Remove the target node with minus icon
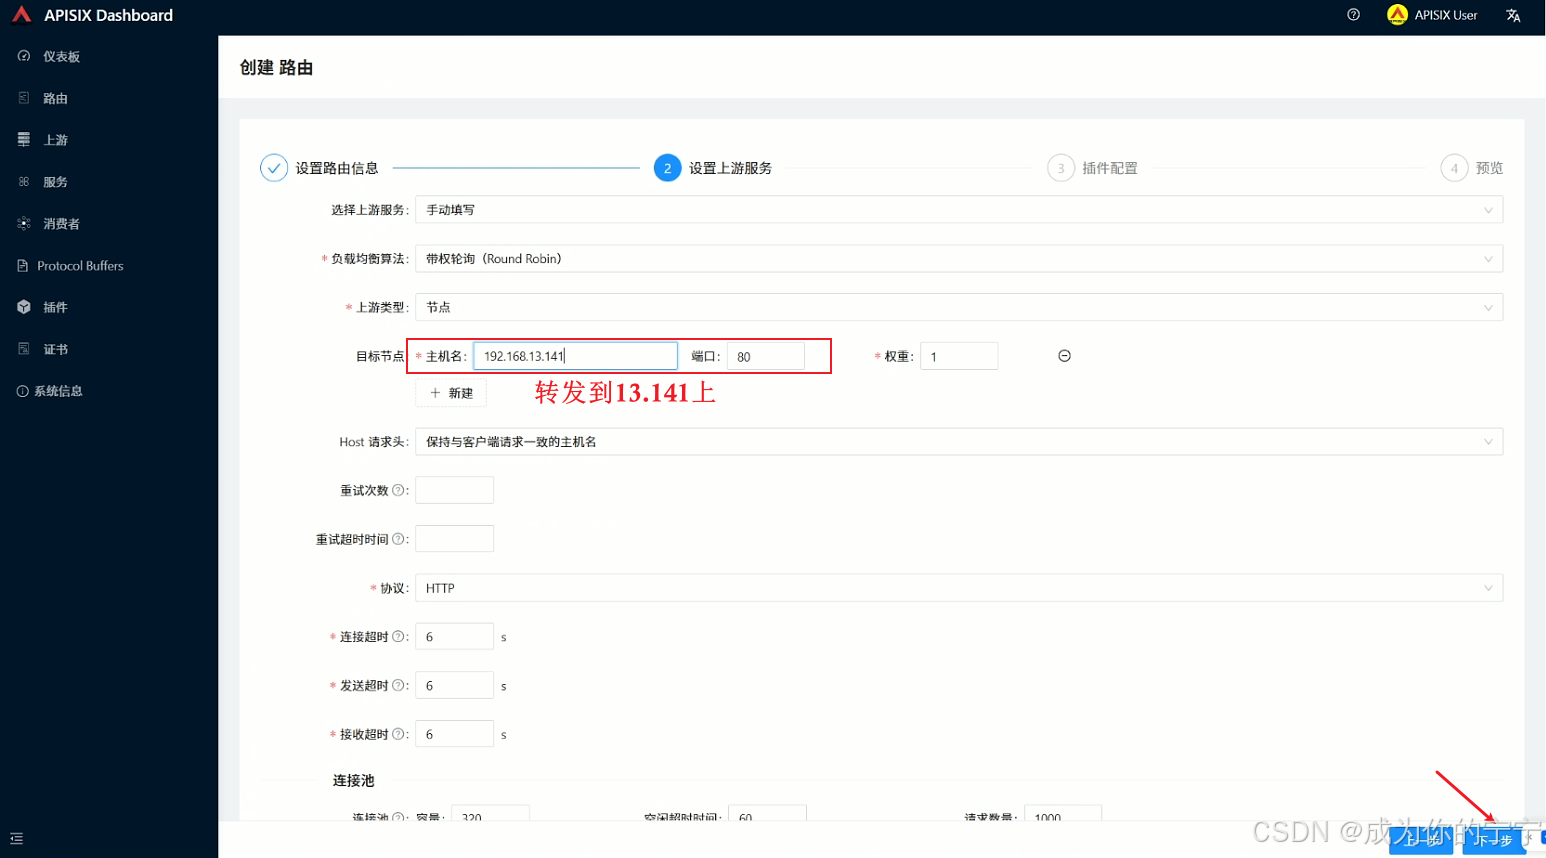This screenshot has width=1546, height=858. (1064, 356)
